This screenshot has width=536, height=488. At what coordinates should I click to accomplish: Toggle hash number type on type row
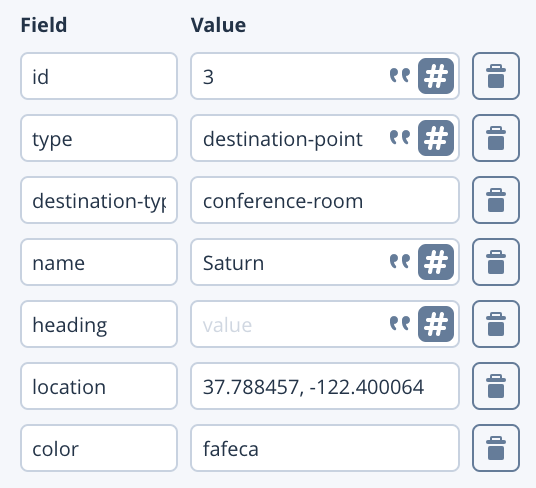[x=436, y=138]
